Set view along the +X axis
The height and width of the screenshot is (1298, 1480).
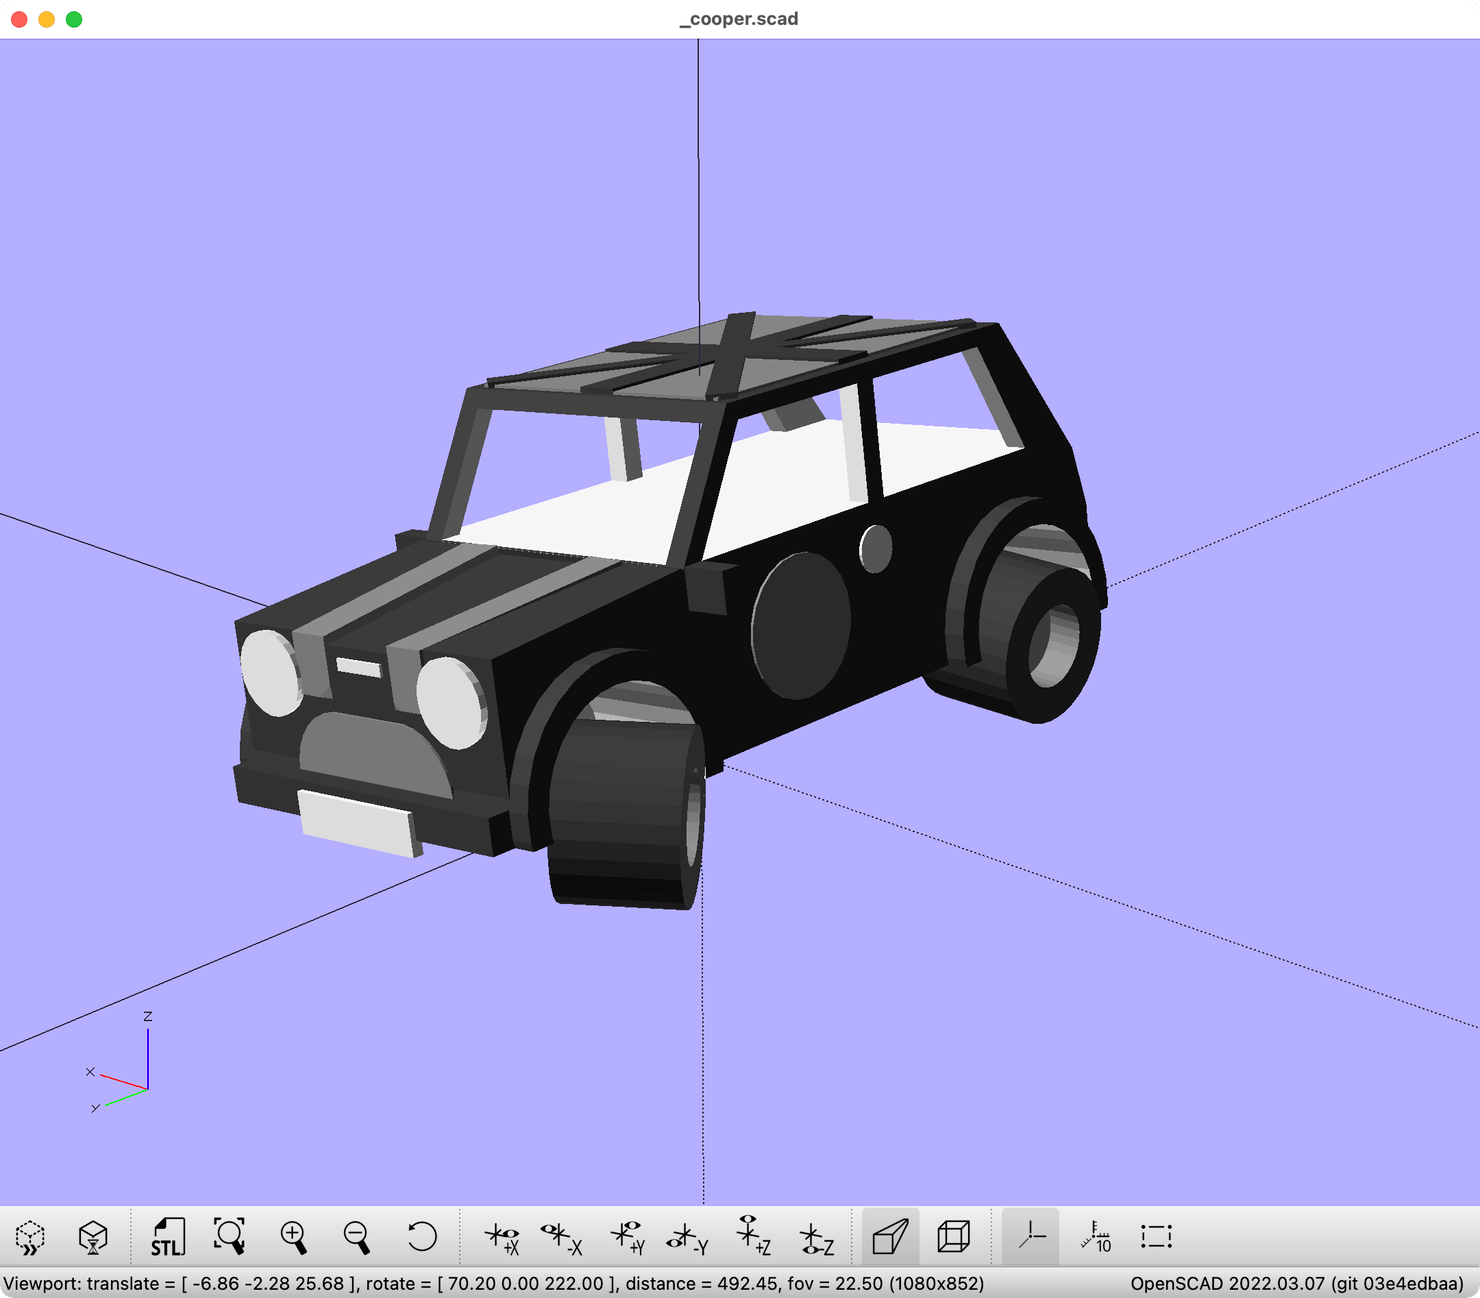pos(501,1237)
